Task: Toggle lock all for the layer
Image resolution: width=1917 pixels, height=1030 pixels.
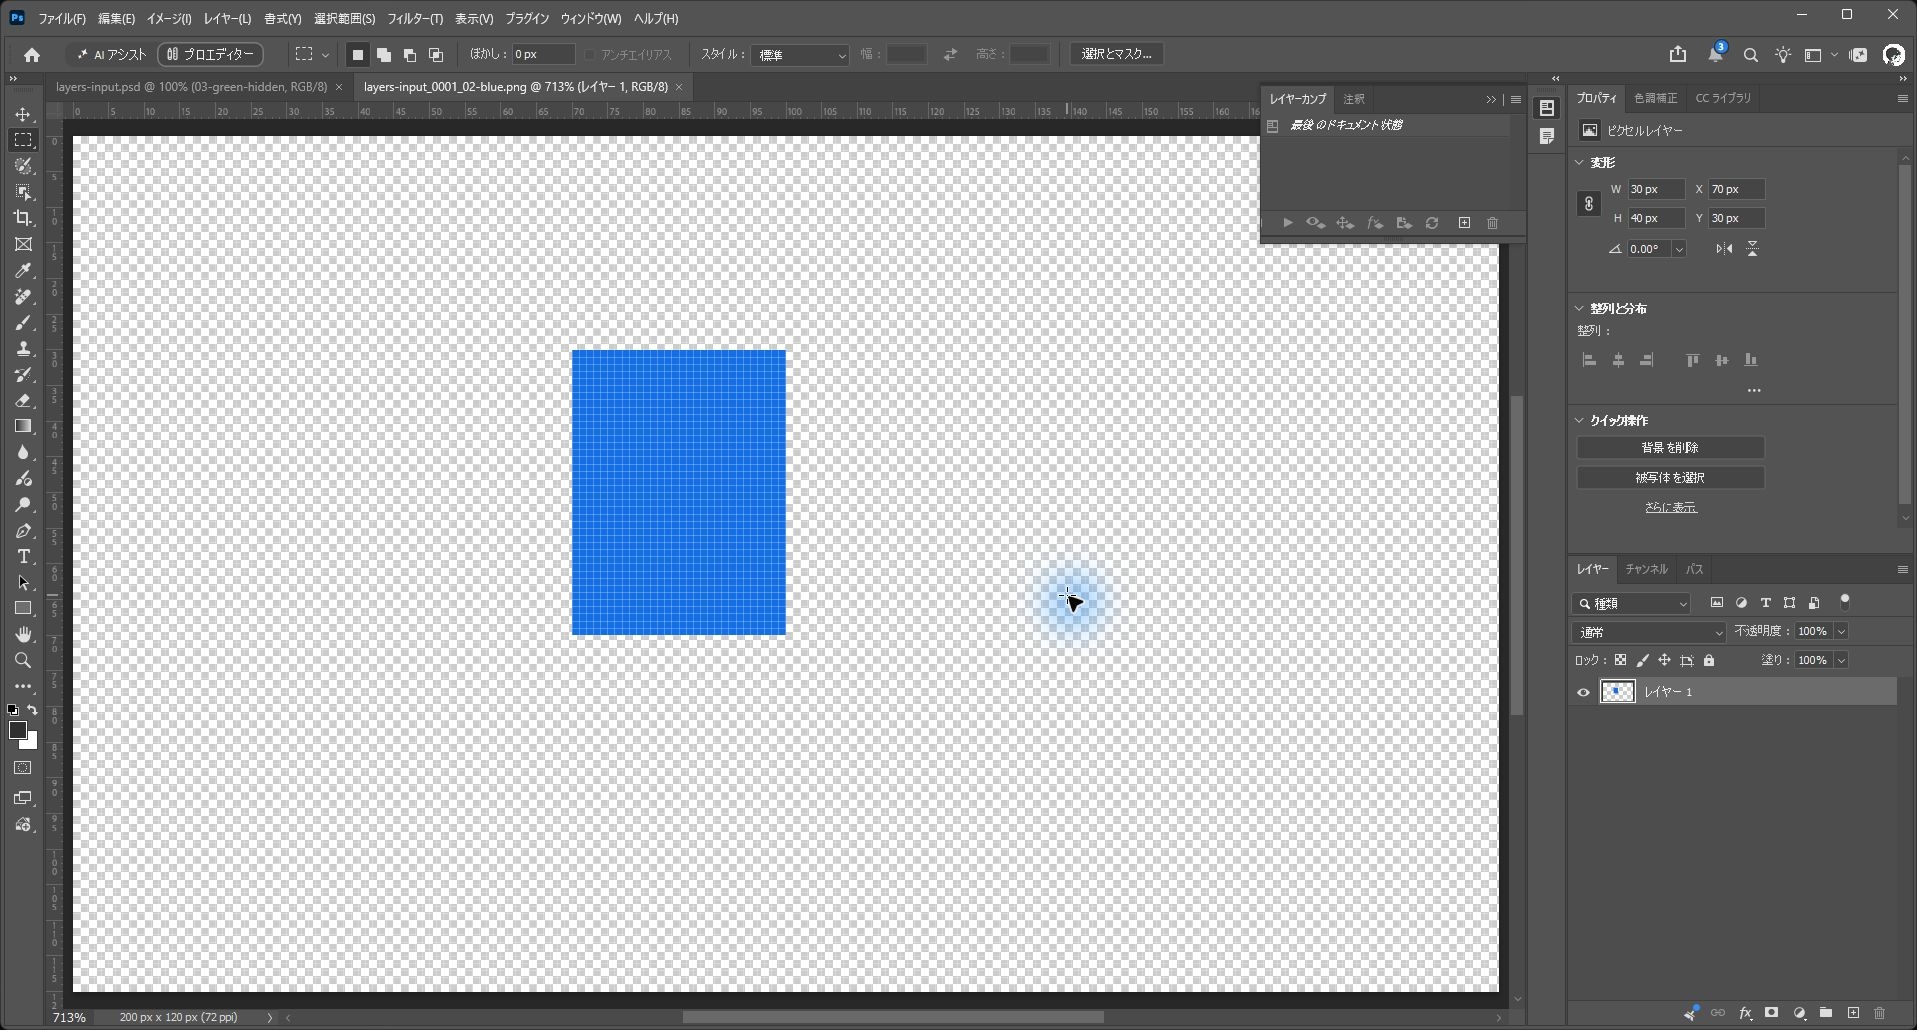Action: 1709,660
